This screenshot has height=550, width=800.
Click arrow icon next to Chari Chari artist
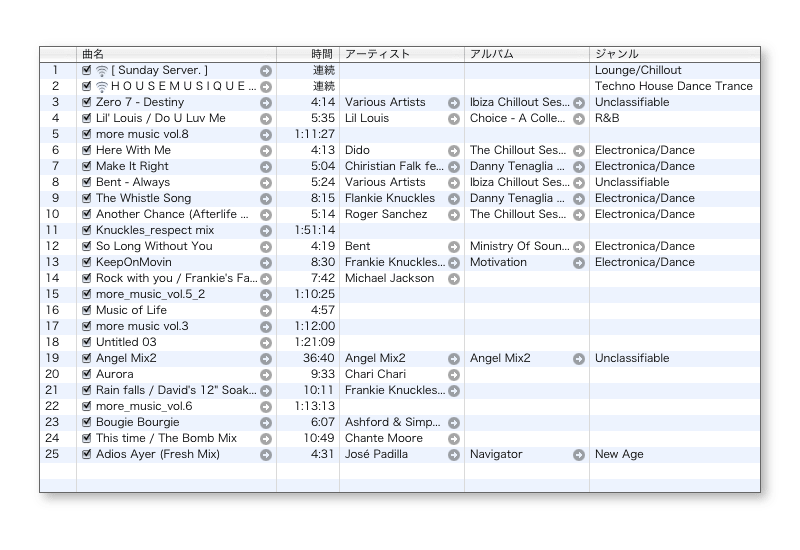coord(454,375)
